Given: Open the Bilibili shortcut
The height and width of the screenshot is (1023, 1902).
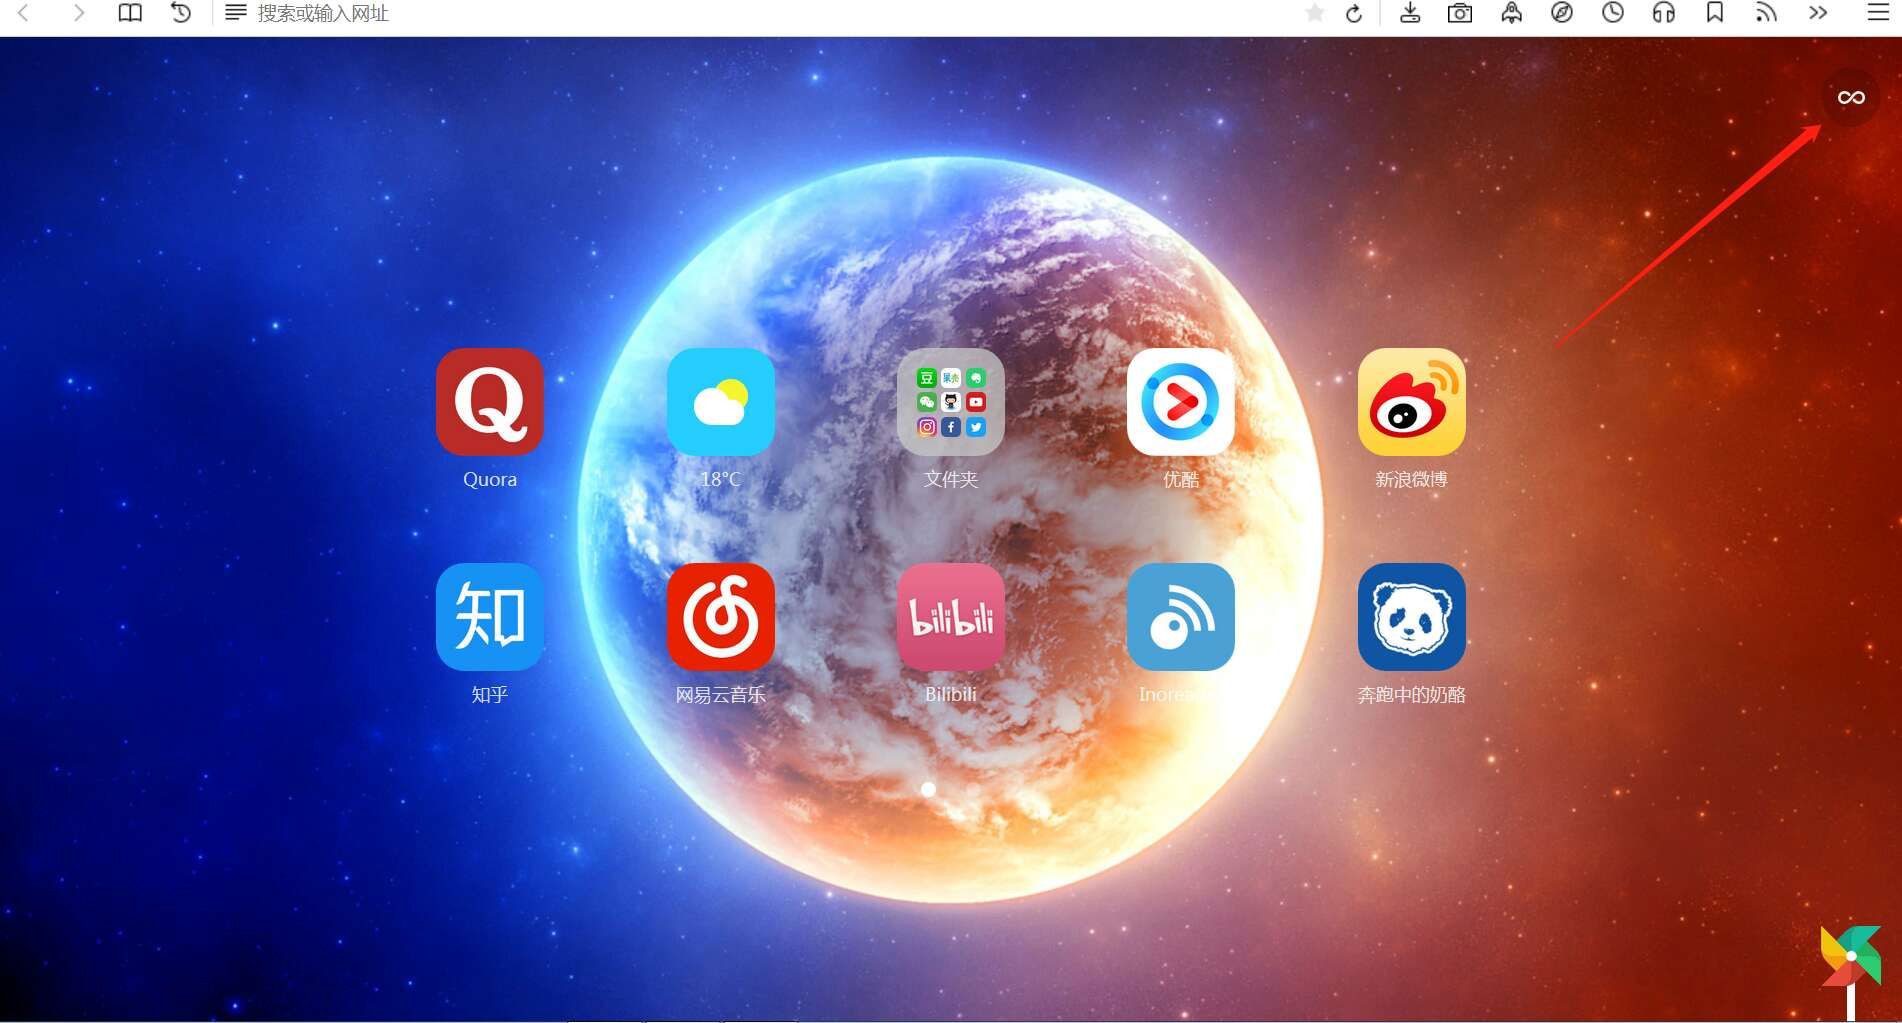Looking at the screenshot, I should tap(950, 617).
